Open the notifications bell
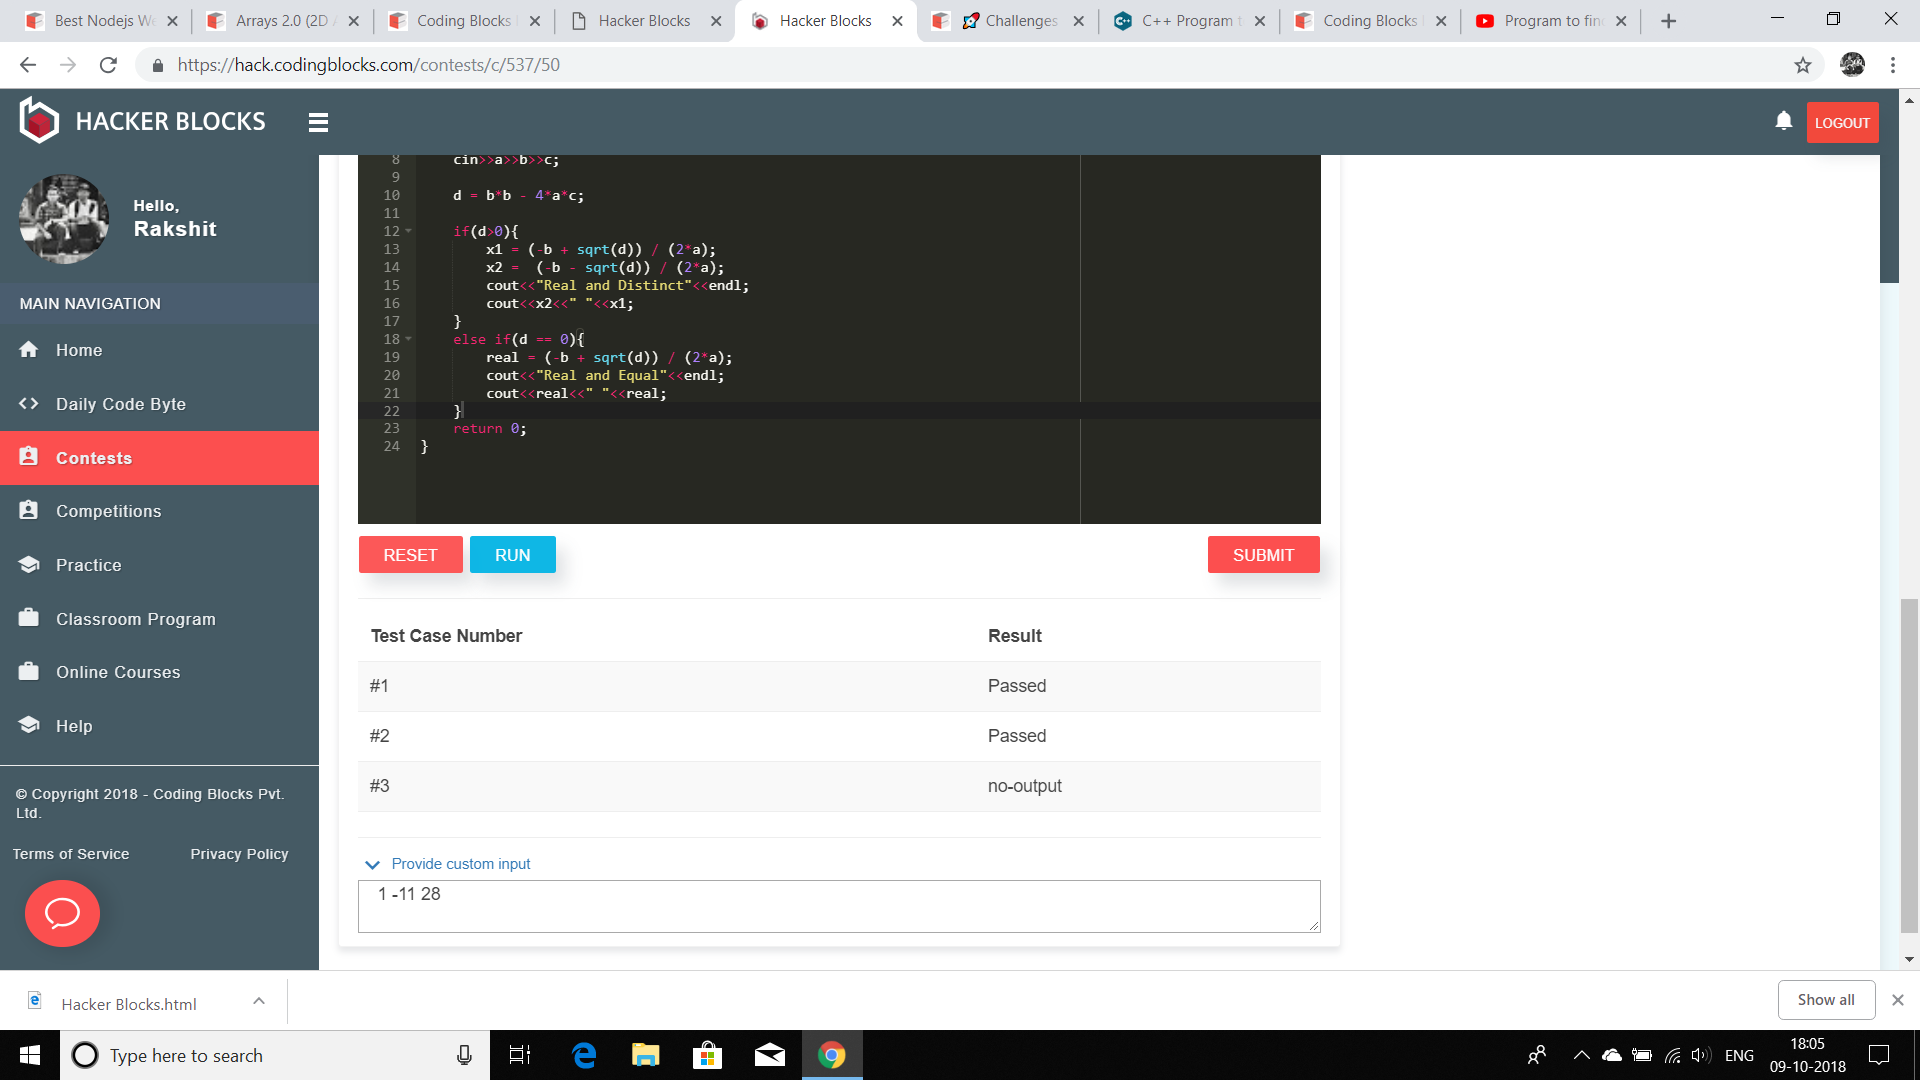Image resolution: width=1920 pixels, height=1080 pixels. (x=1783, y=121)
